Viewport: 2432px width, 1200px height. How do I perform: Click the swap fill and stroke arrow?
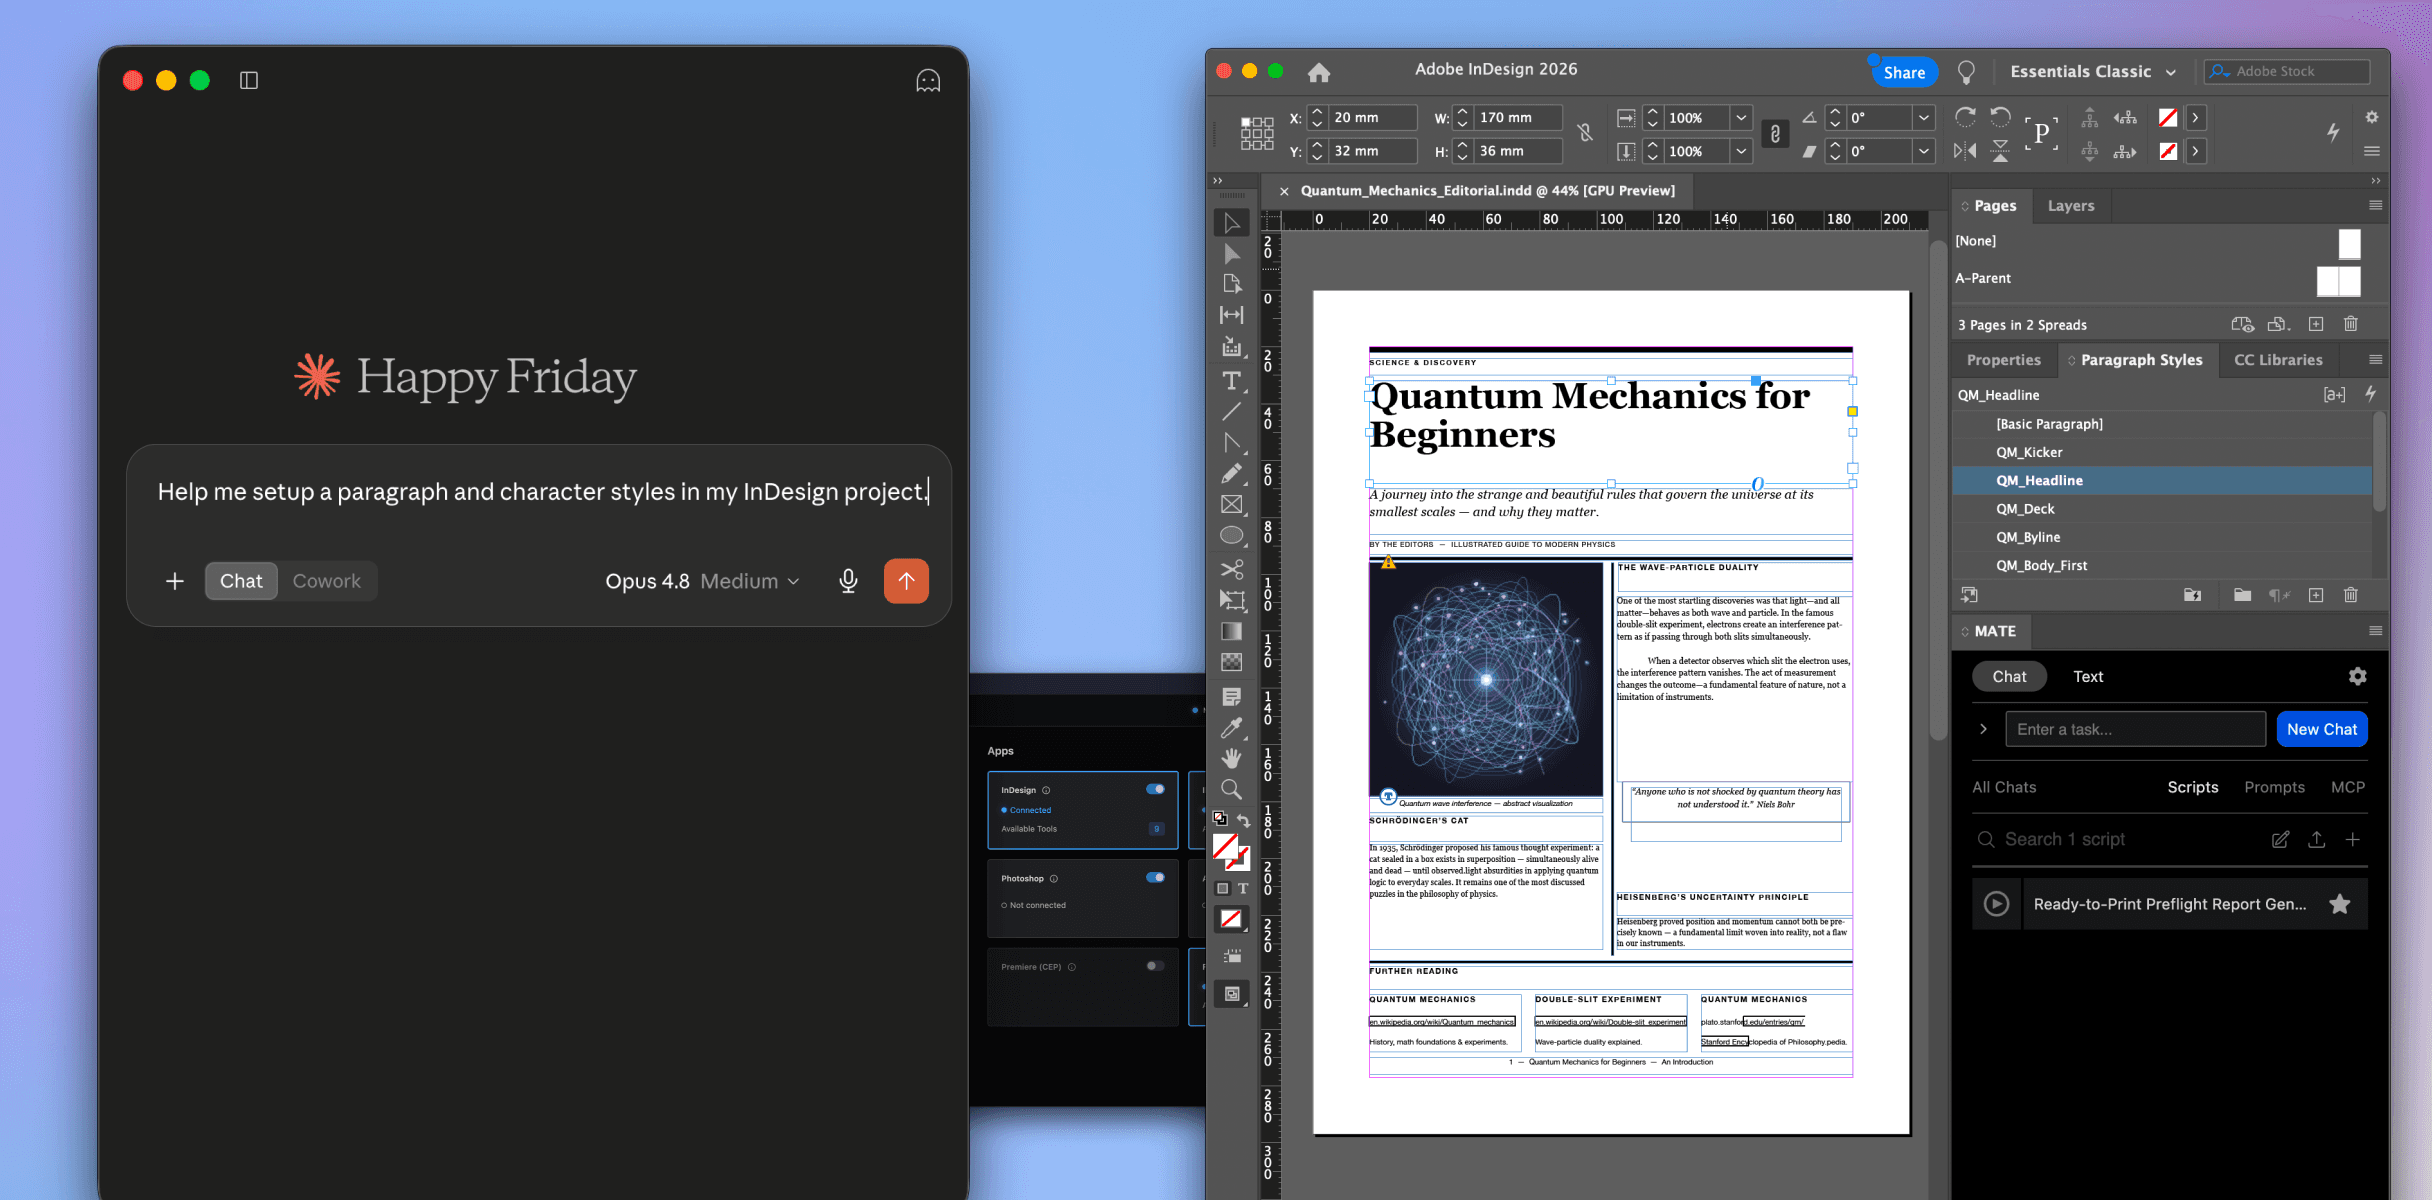1244,820
